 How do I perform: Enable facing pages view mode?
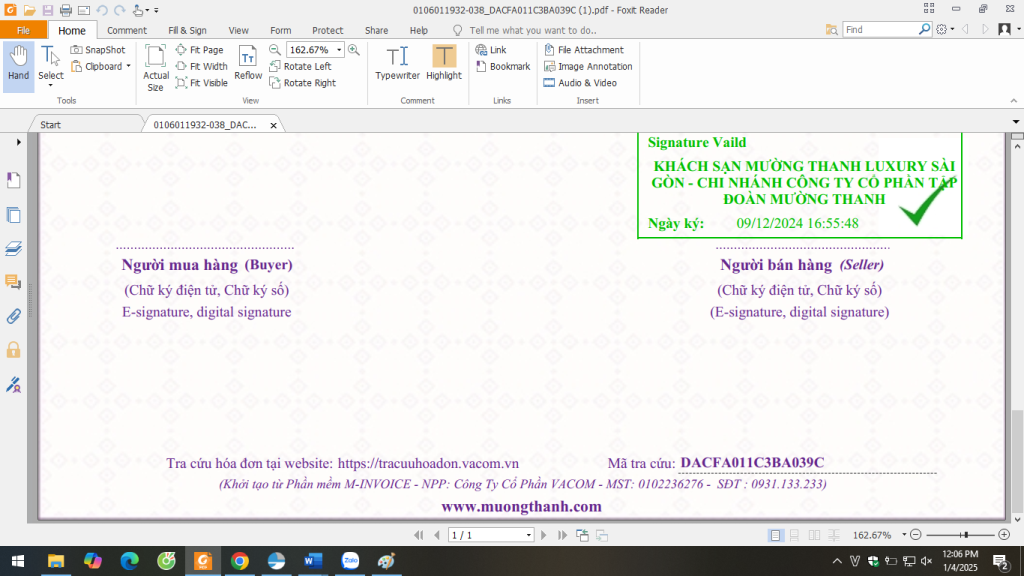(814, 535)
